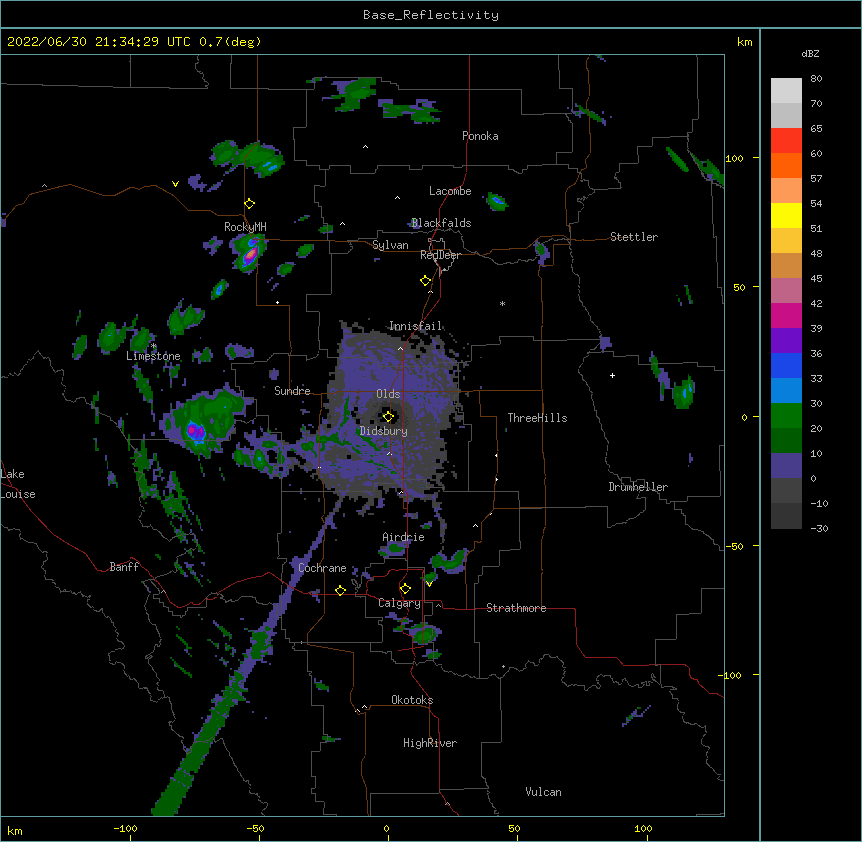Click the storm cell just south of Calgary
The image size is (862, 842).
tap(424, 634)
